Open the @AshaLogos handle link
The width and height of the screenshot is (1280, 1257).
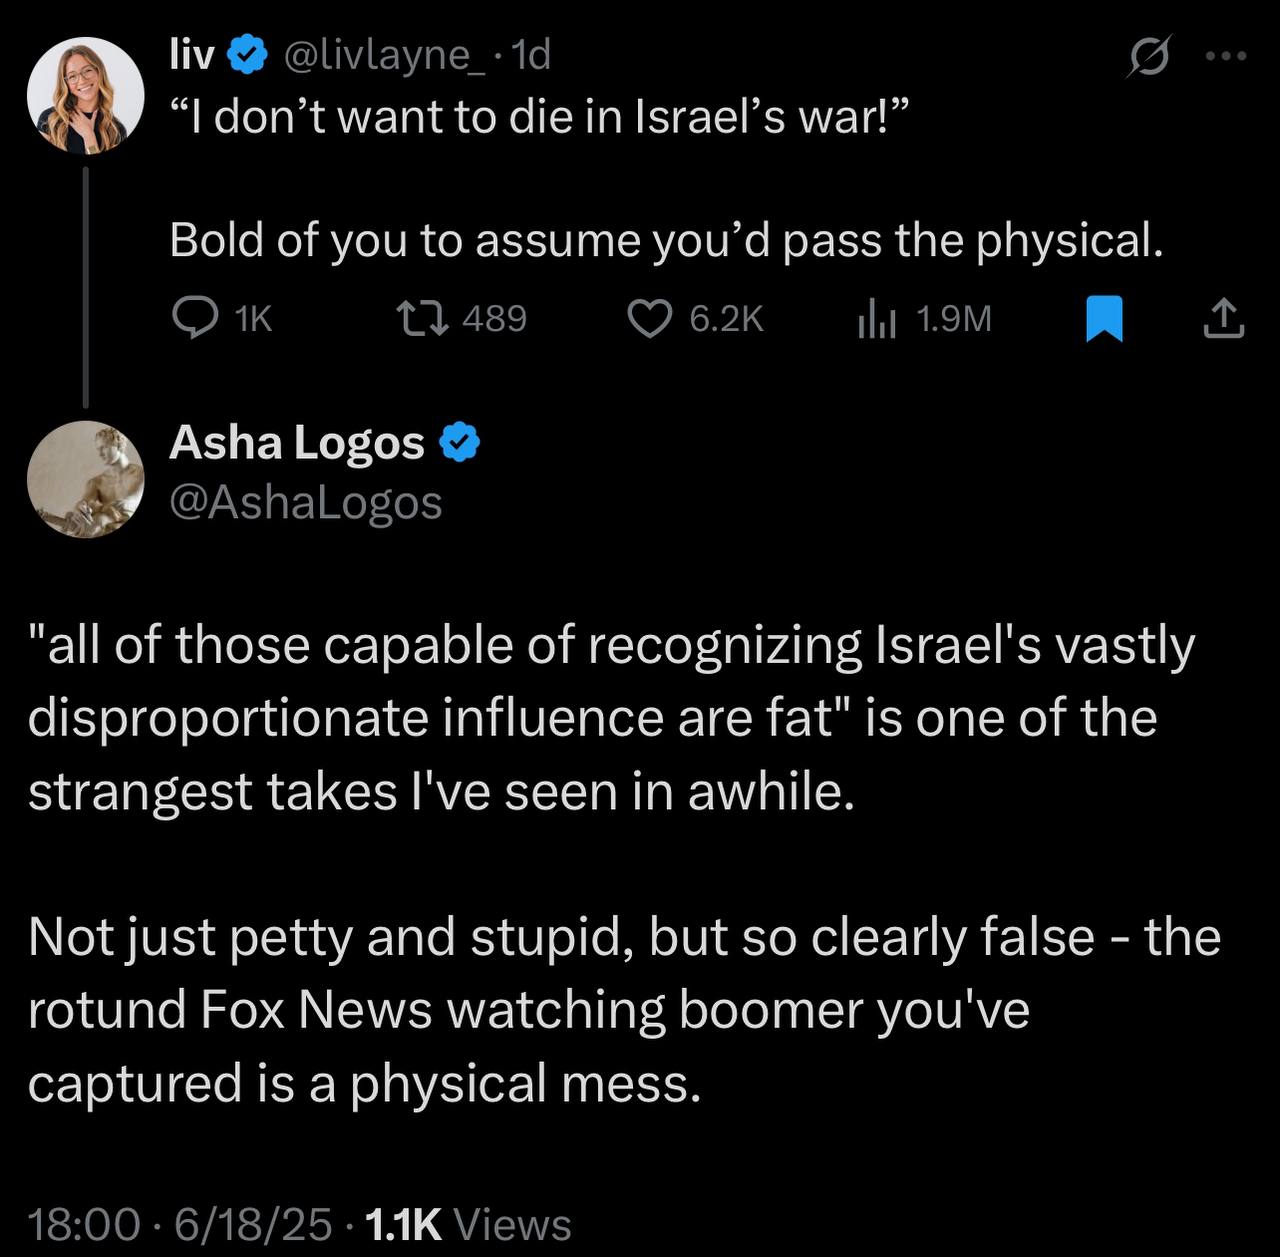[306, 503]
